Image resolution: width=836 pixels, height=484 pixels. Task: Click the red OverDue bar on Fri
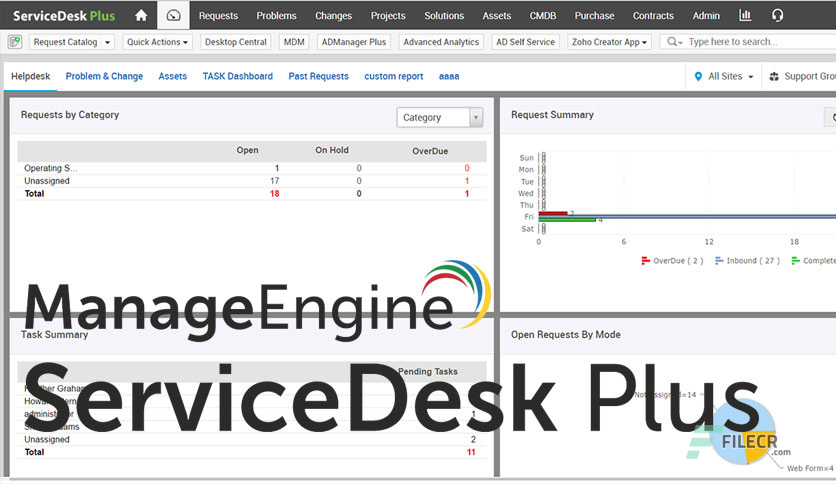pyautogui.click(x=553, y=213)
